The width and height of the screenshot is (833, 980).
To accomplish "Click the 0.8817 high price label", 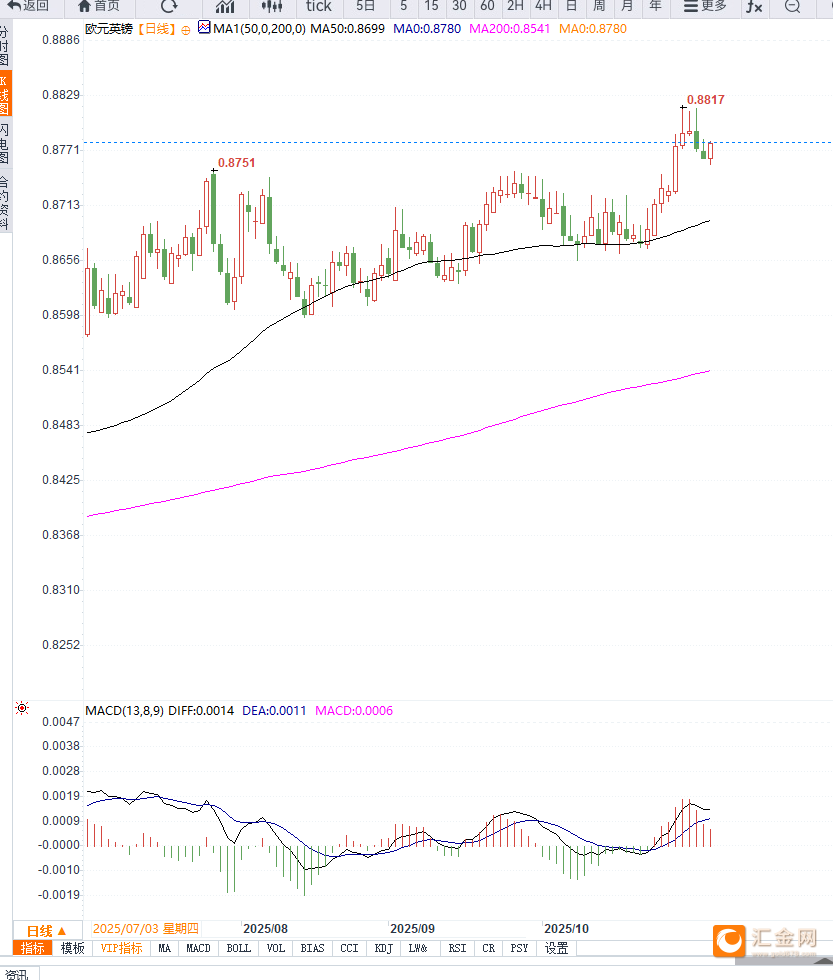I will (706, 100).
